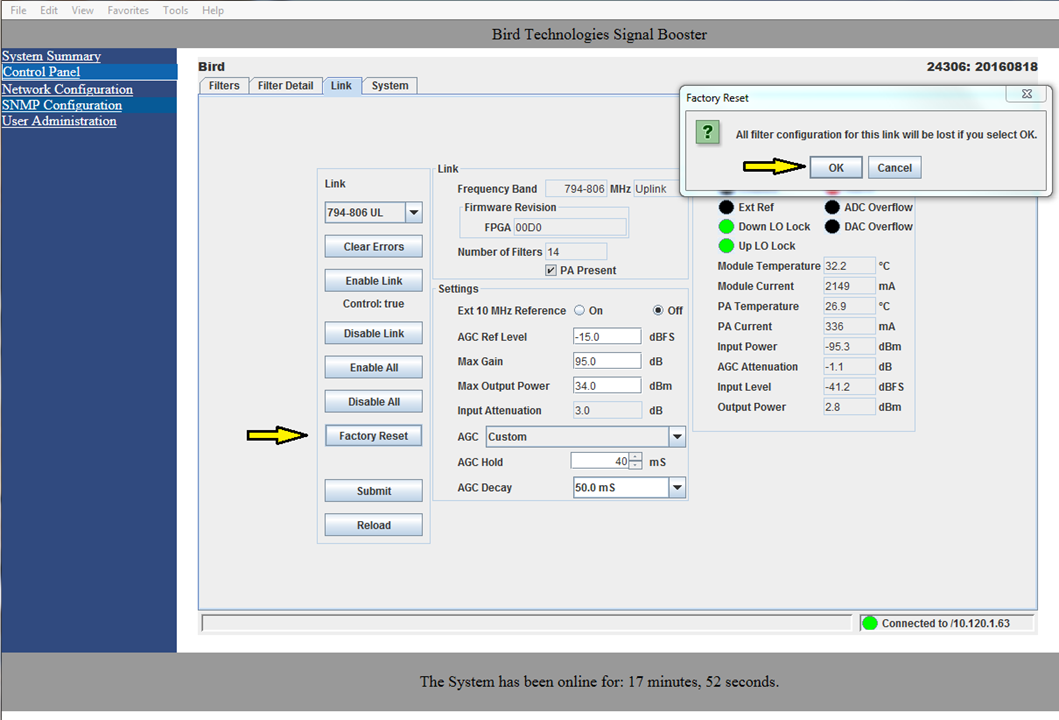Open the Edit menu
This screenshot has width=1059, height=720.
[49, 10]
